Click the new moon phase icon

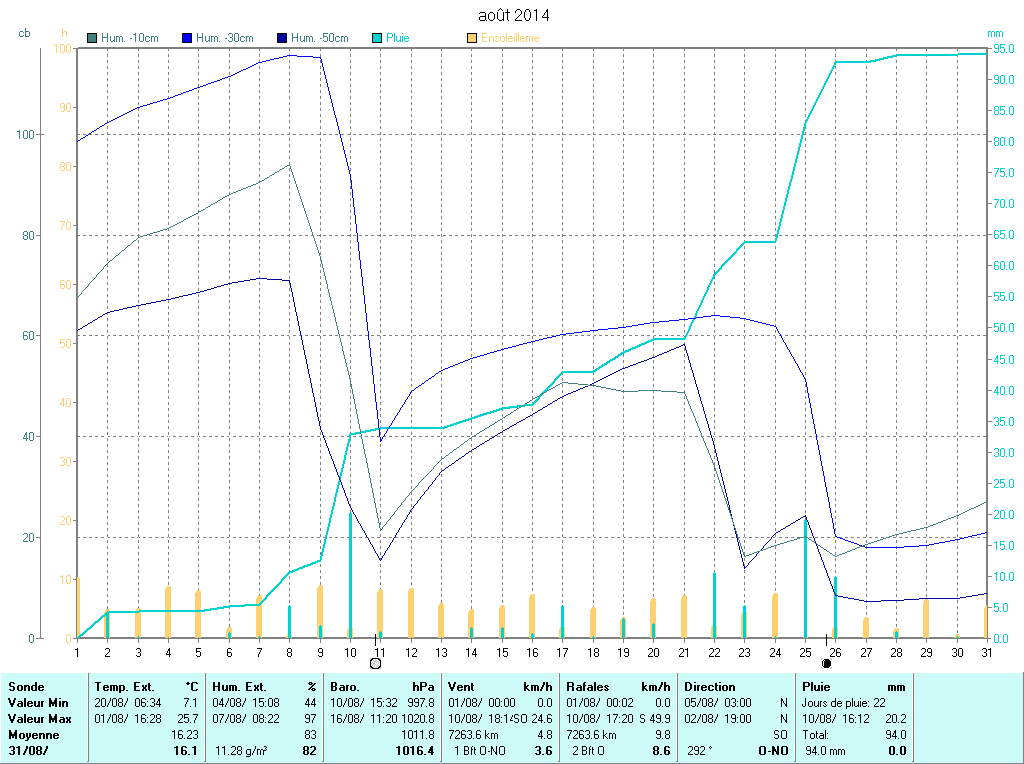click(826, 663)
